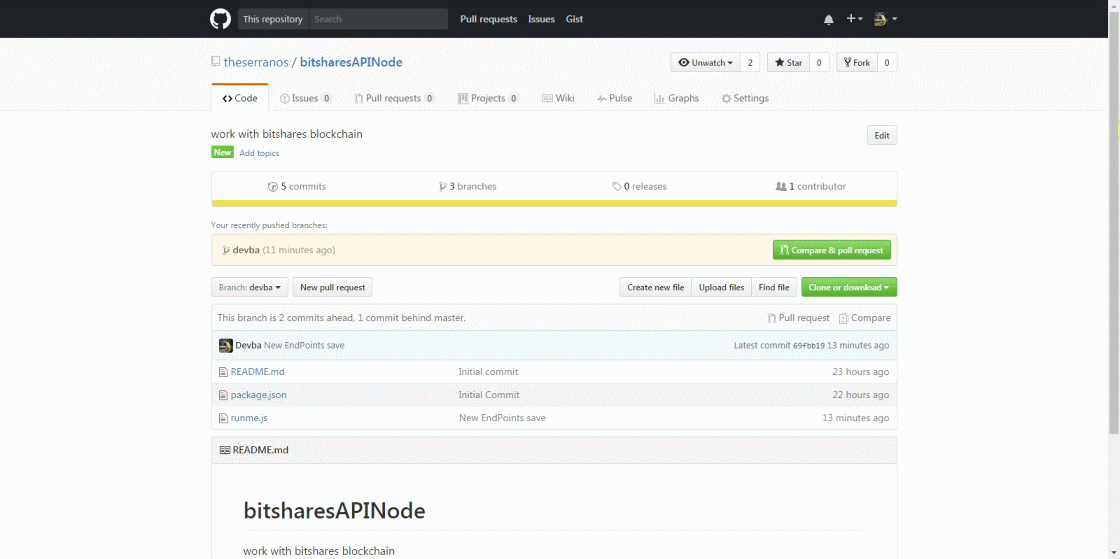Expand the Unwatch dropdown button
The height and width of the screenshot is (559, 1120).
[x=705, y=63]
